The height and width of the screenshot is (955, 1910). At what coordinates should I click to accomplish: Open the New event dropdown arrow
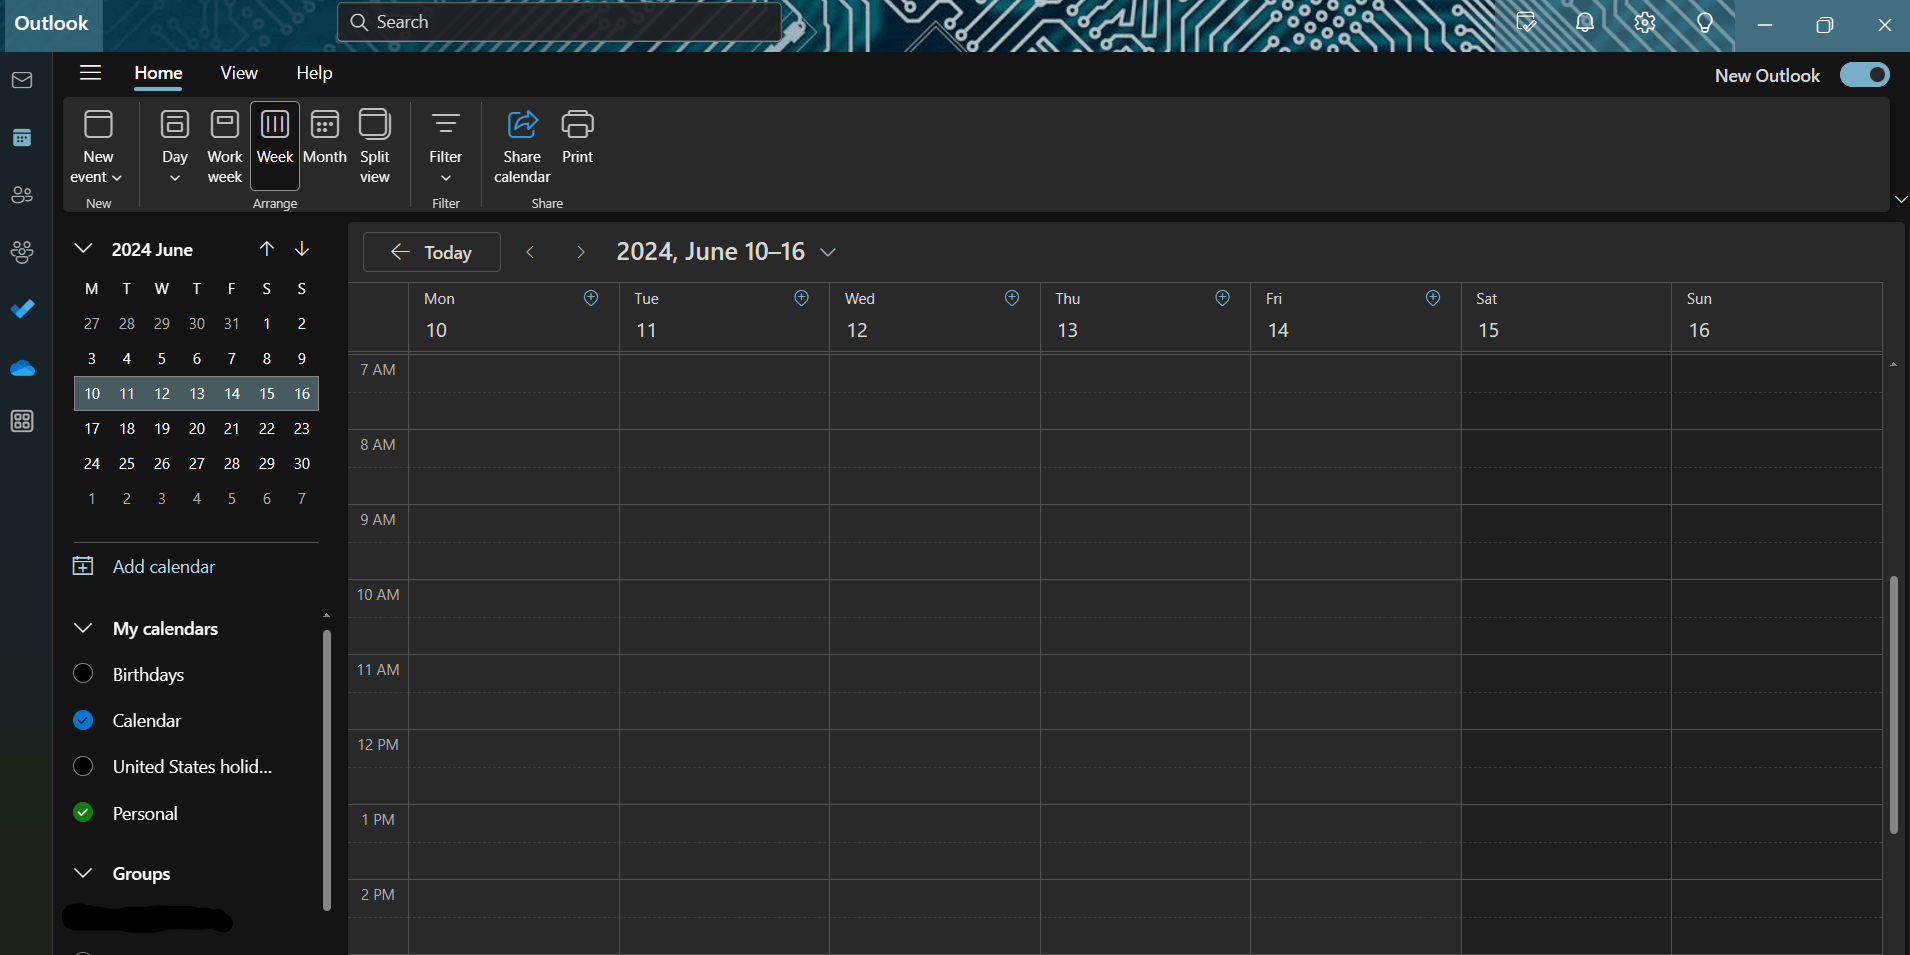tap(117, 178)
